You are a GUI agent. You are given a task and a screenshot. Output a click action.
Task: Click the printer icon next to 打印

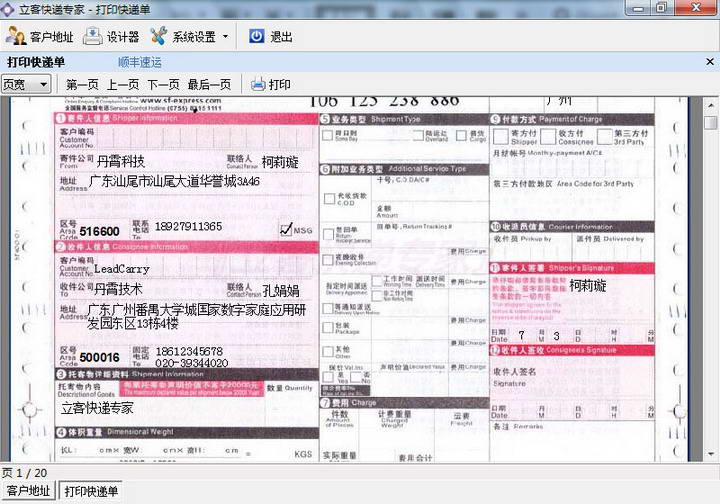(258, 84)
